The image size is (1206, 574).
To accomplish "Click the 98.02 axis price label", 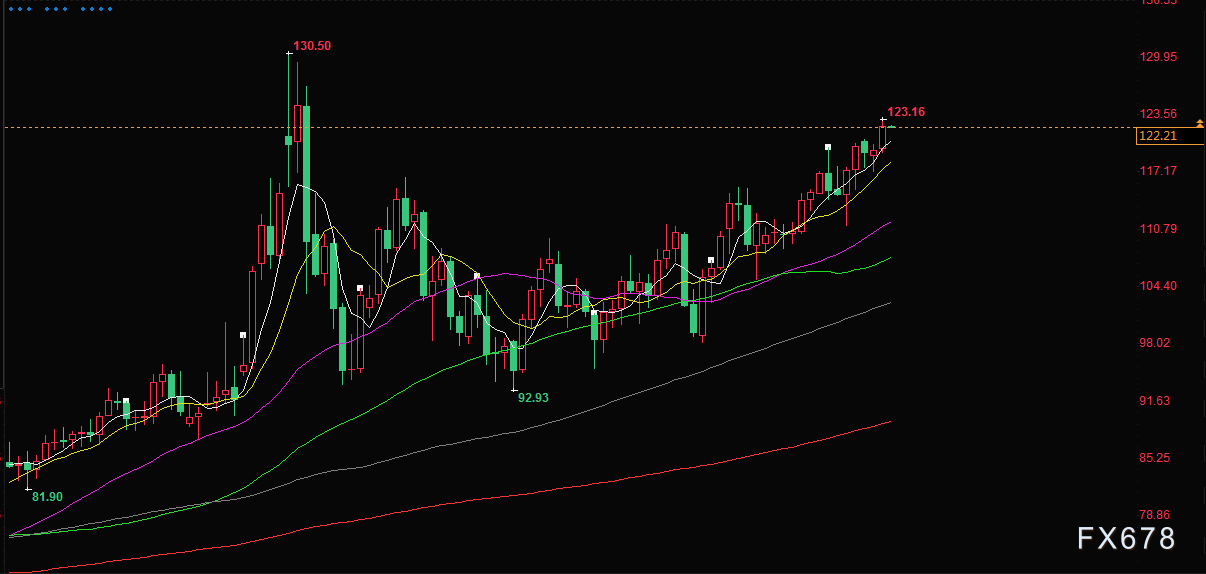I will (1158, 343).
